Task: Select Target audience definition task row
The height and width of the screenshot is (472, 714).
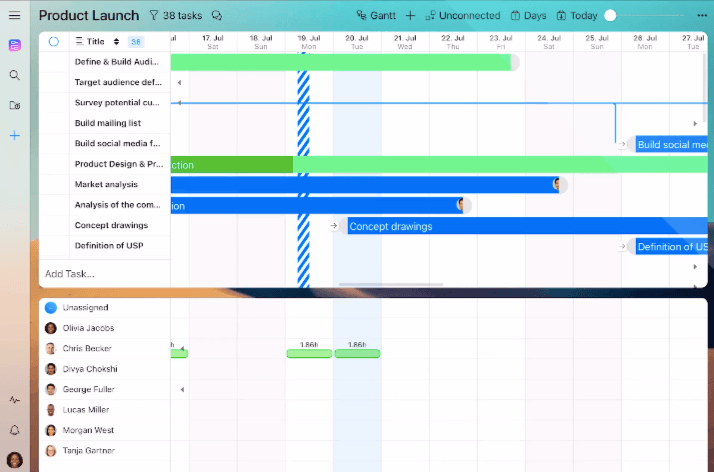Action: tap(105, 82)
